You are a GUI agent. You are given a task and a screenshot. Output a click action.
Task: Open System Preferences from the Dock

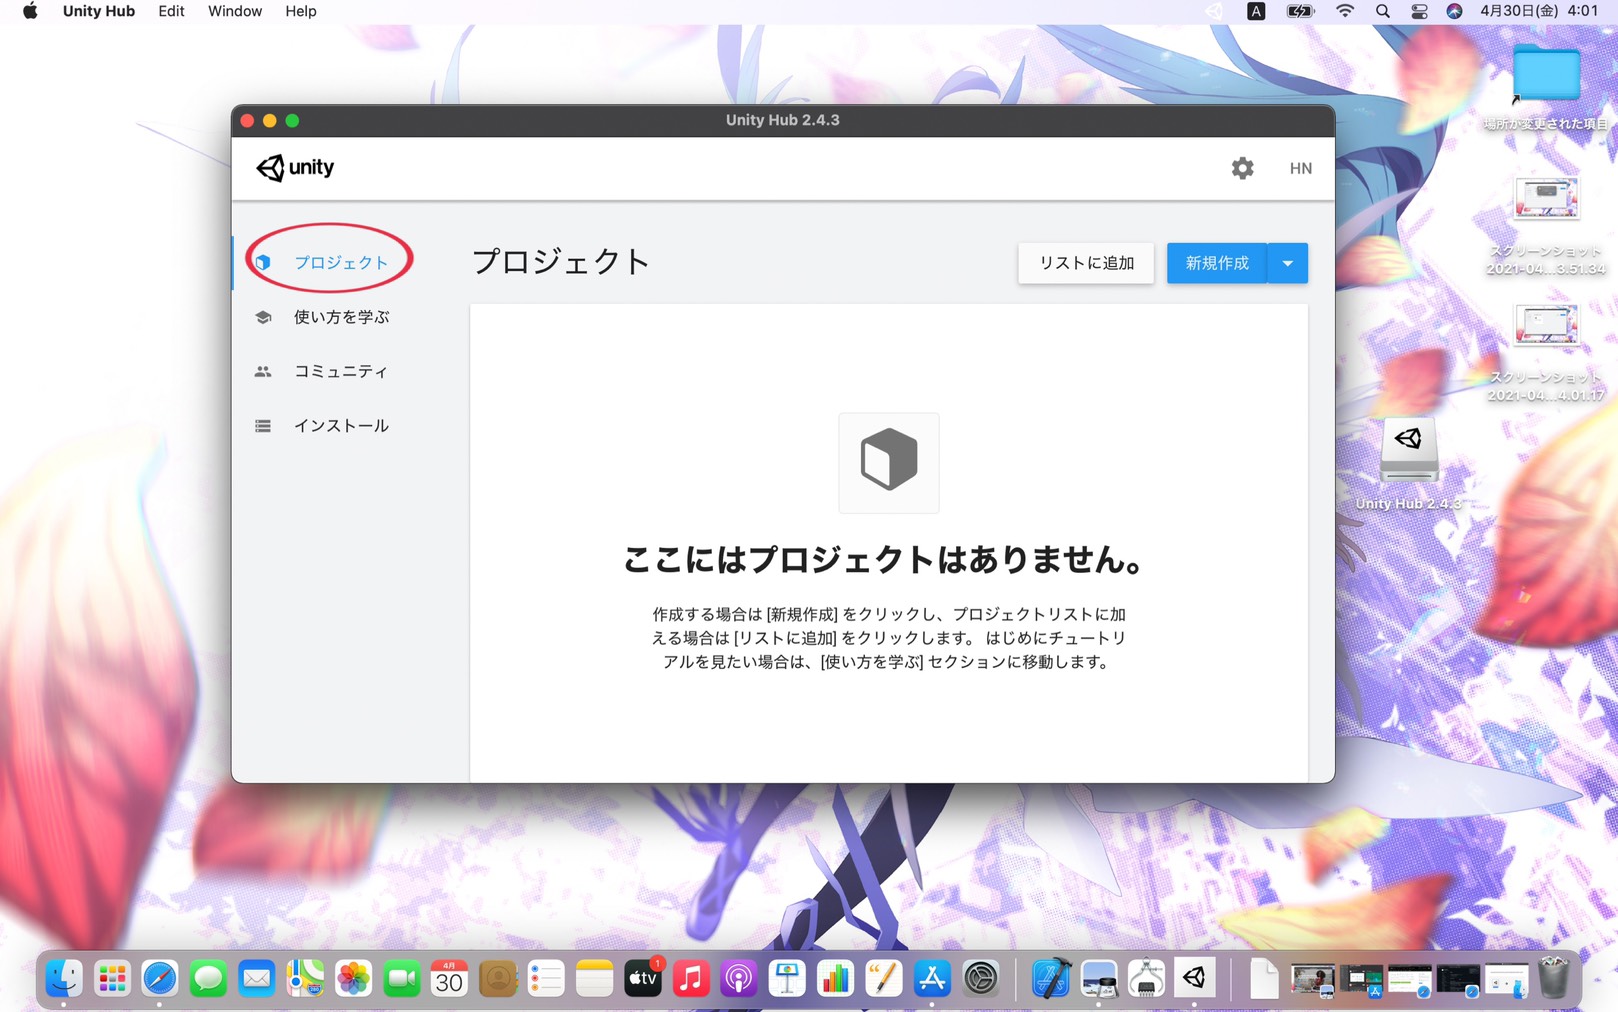pos(980,979)
